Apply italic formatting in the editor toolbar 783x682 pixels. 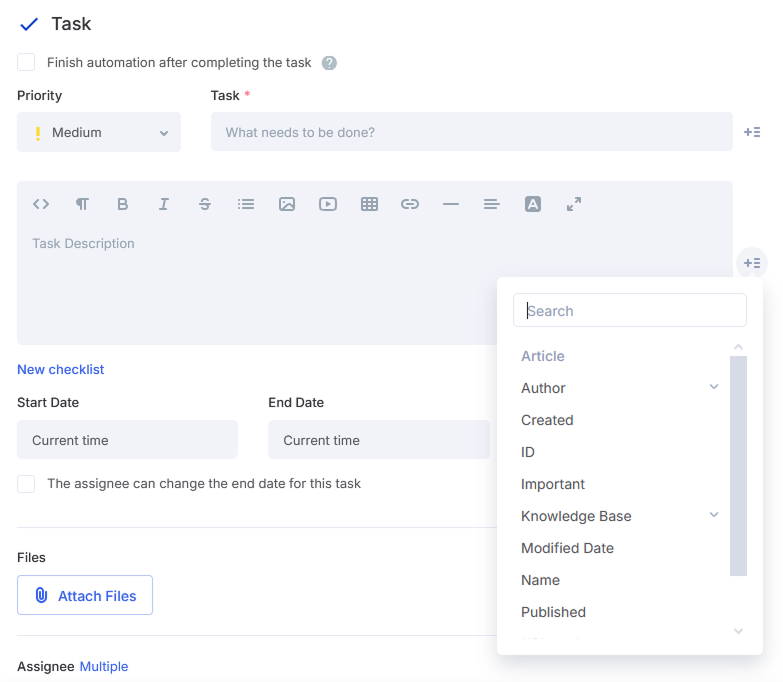(164, 204)
